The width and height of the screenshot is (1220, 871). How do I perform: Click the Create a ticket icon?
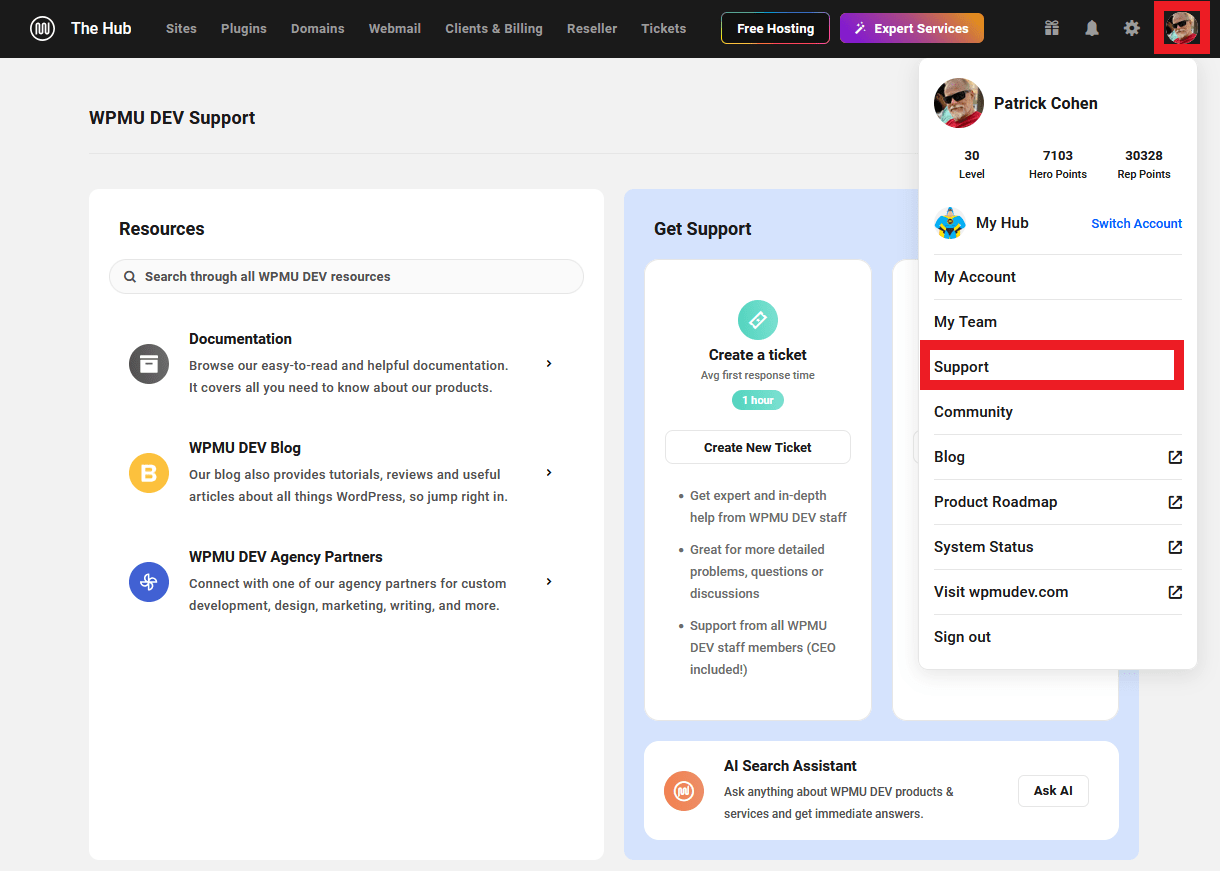point(758,320)
